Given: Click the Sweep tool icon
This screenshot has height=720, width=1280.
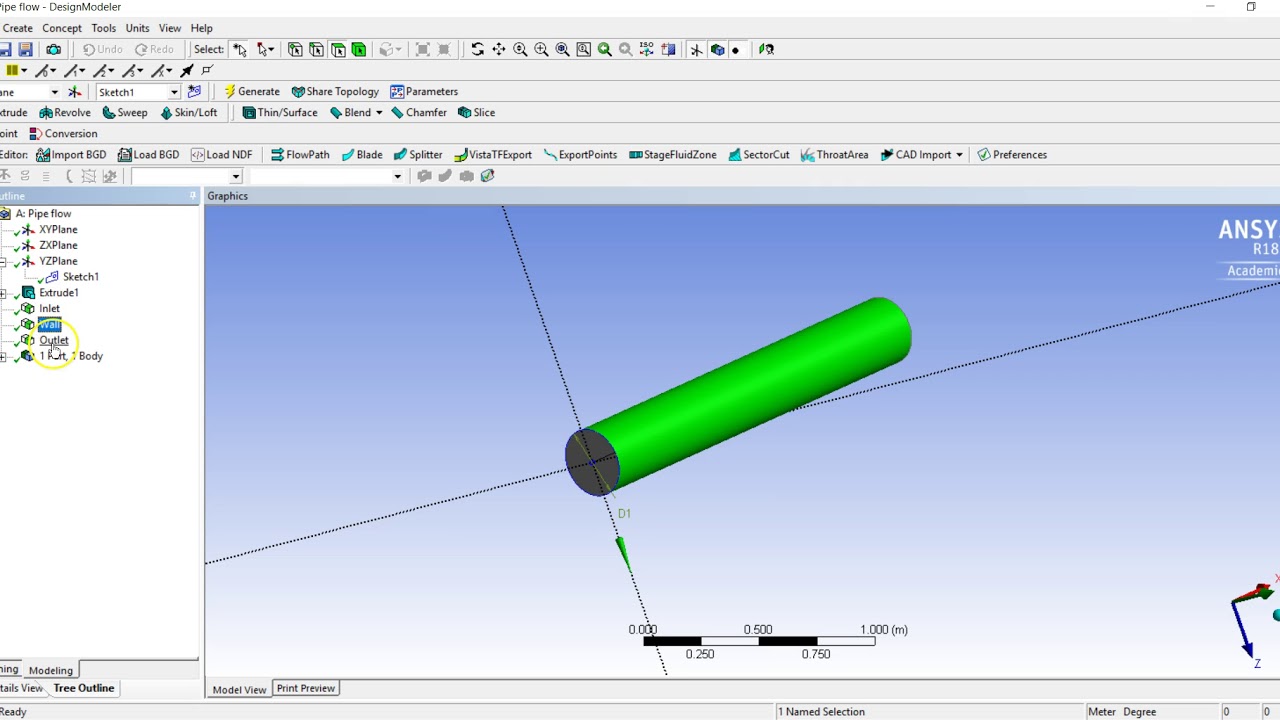Looking at the screenshot, I should coord(109,113).
